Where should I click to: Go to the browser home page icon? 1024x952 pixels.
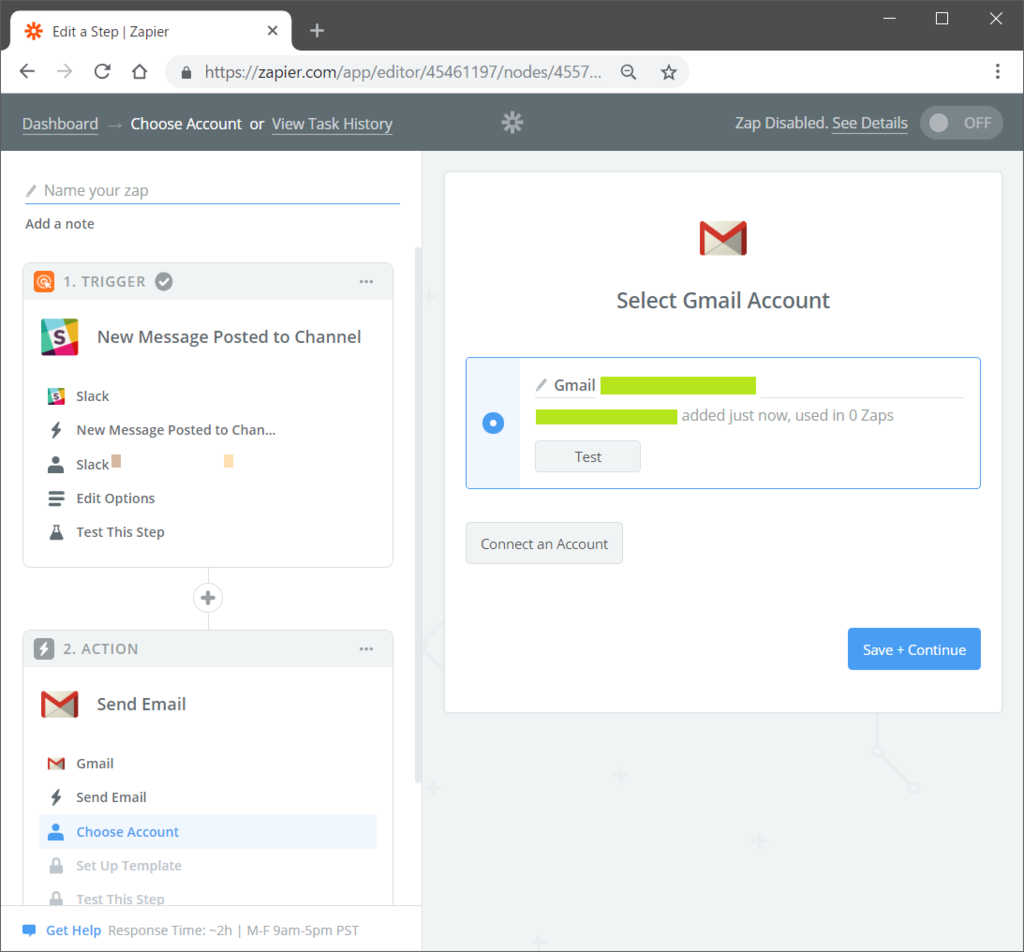(139, 71)
